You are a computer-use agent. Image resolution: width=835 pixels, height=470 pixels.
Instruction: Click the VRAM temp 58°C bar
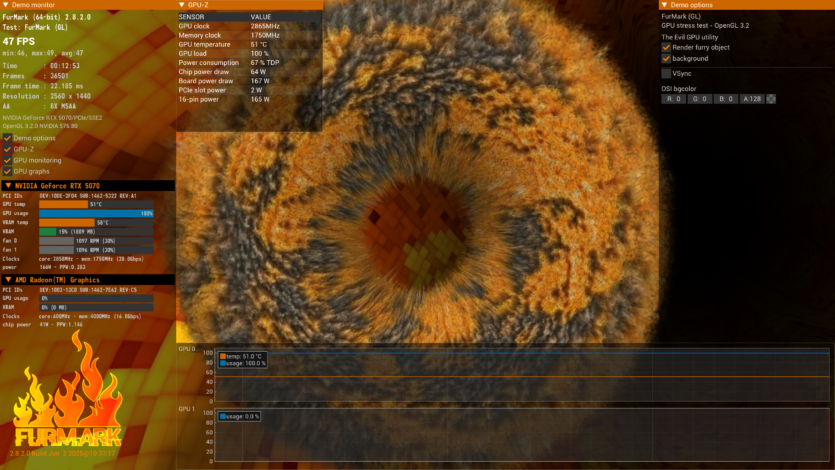[96, 222]
